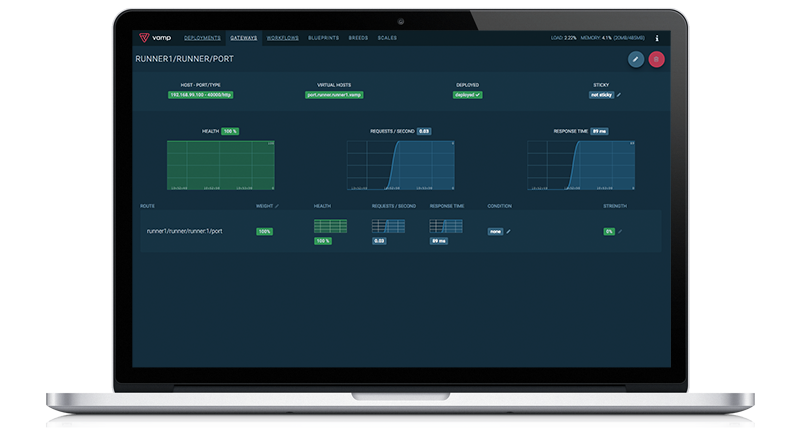800x435 pixels.
Task: Click the route 0.03 requests badge
Action: pyautogui.click(x=379, y=241)
